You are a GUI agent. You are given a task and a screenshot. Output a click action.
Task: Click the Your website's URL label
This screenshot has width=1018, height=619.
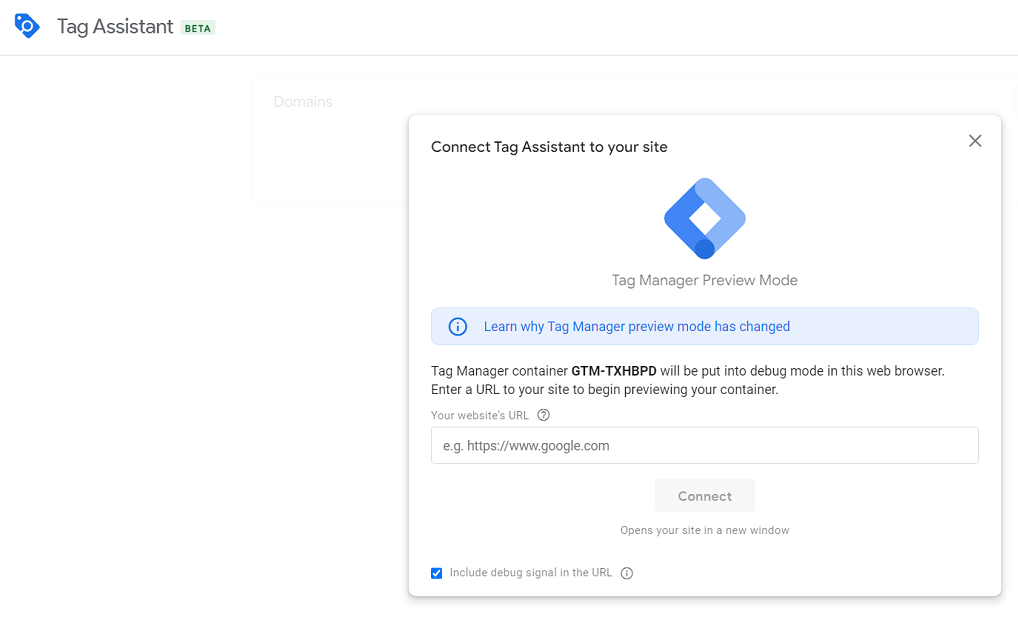480,415
